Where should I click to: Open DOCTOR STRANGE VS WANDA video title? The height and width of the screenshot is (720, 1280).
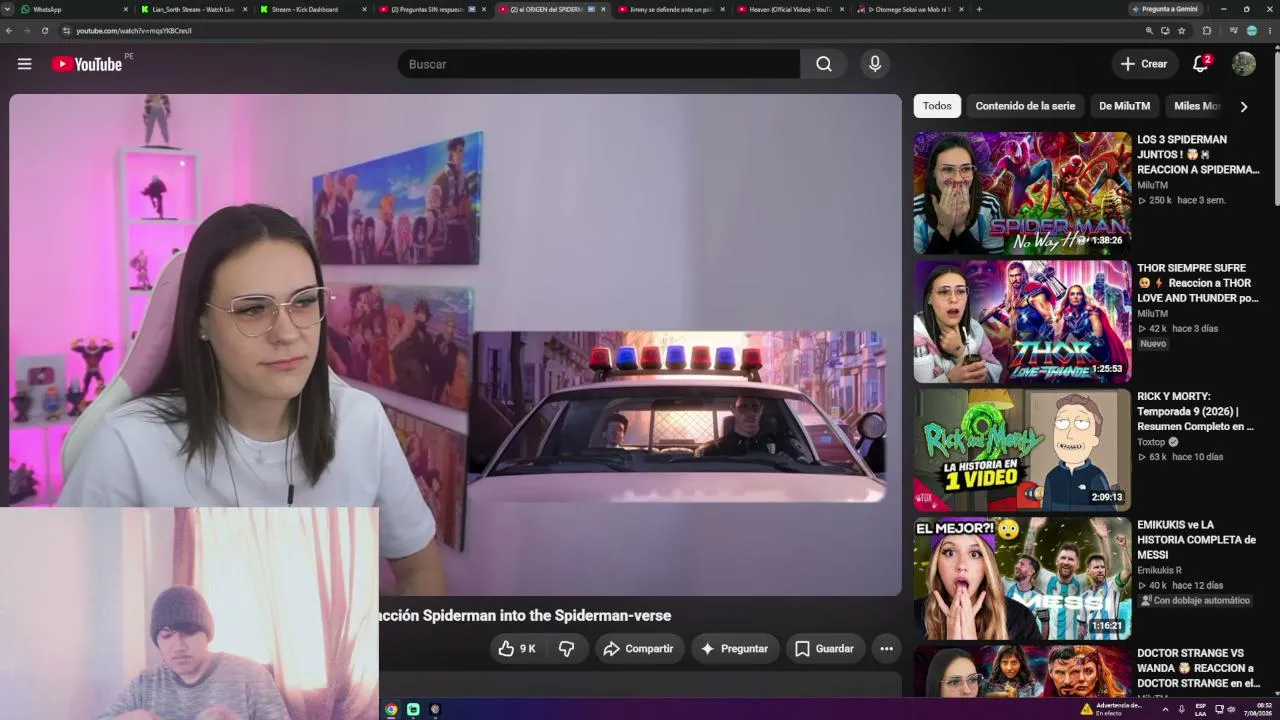(x=1198, y=668)
